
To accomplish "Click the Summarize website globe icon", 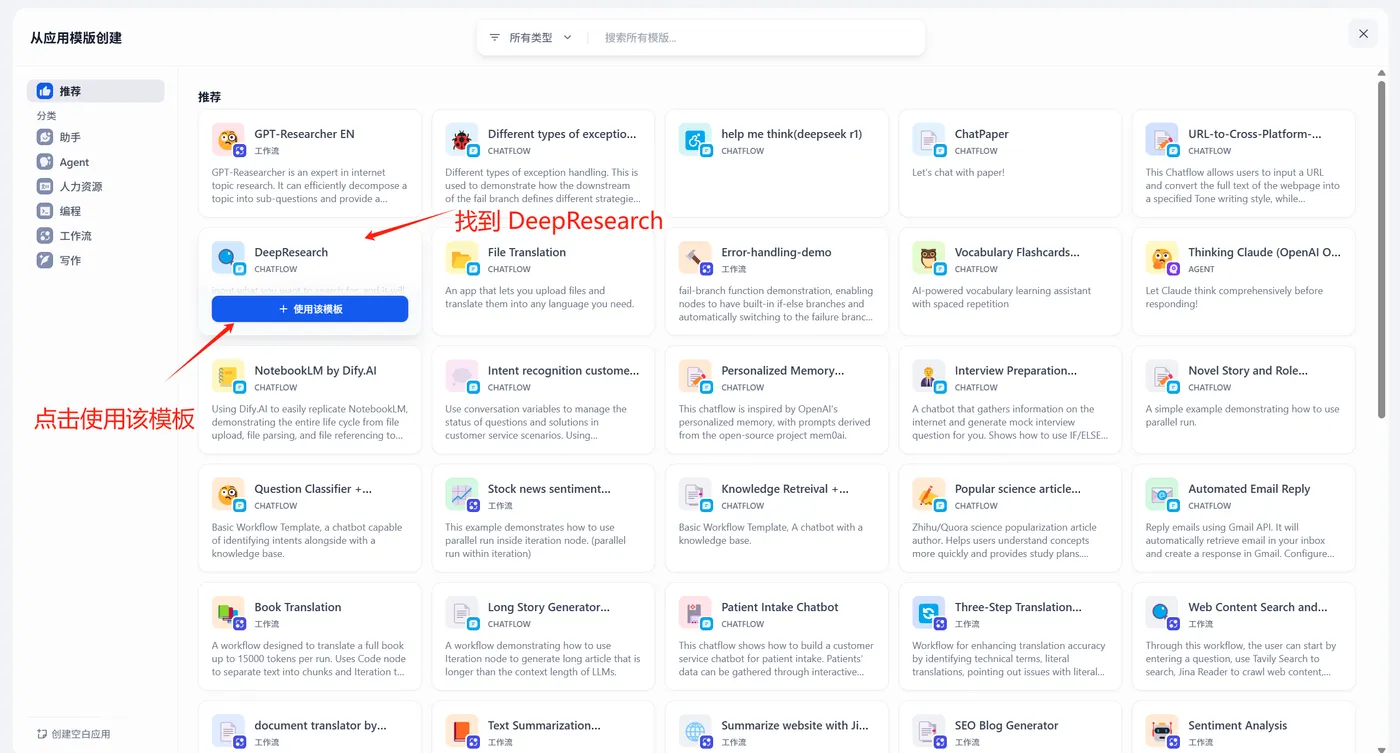I will (695, 730).
